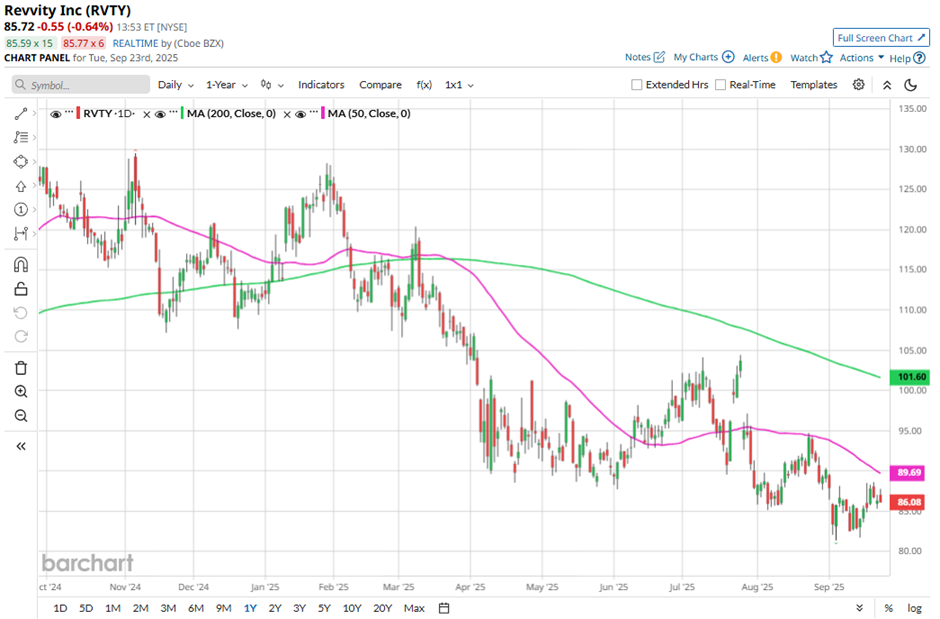The height and width of the screenshot is (619, 940).
Task: Select the 10Y time range
Action: (352, 608)
